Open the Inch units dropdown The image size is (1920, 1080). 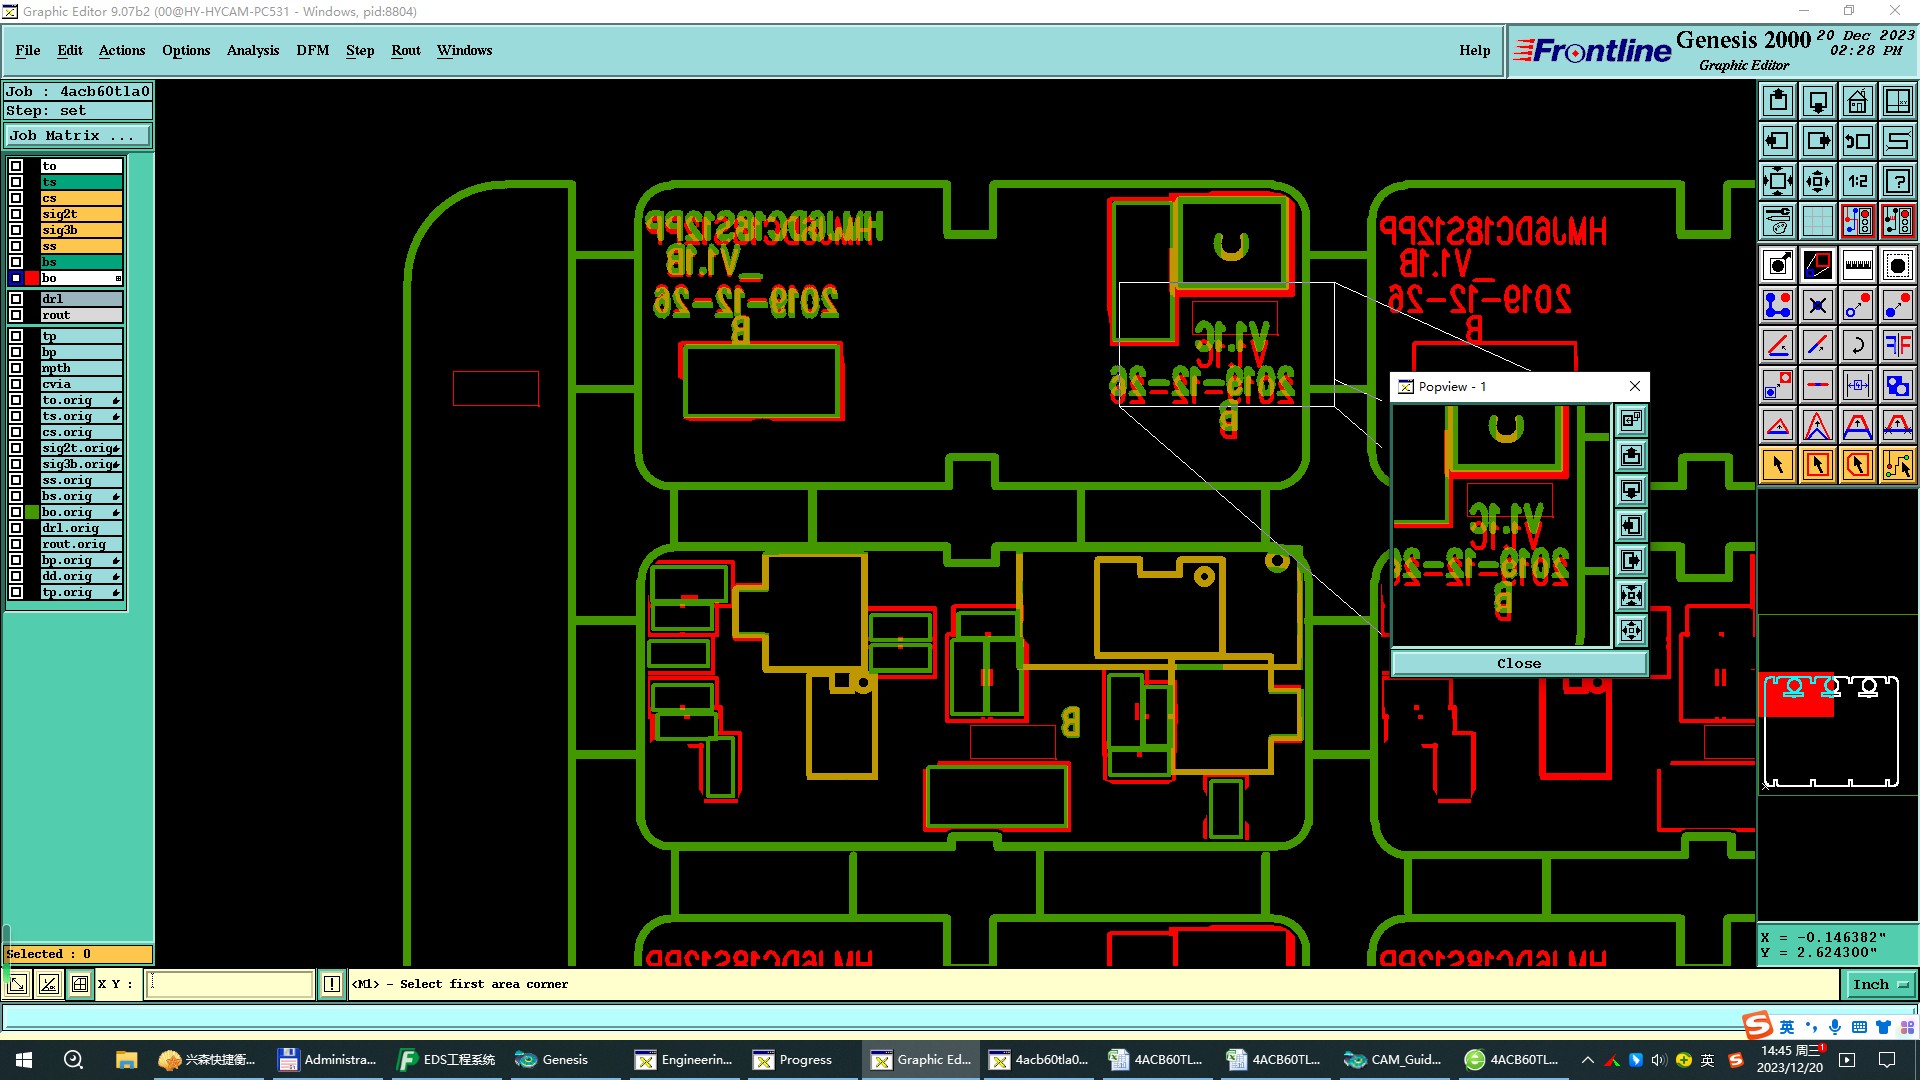pos(1880,984)
